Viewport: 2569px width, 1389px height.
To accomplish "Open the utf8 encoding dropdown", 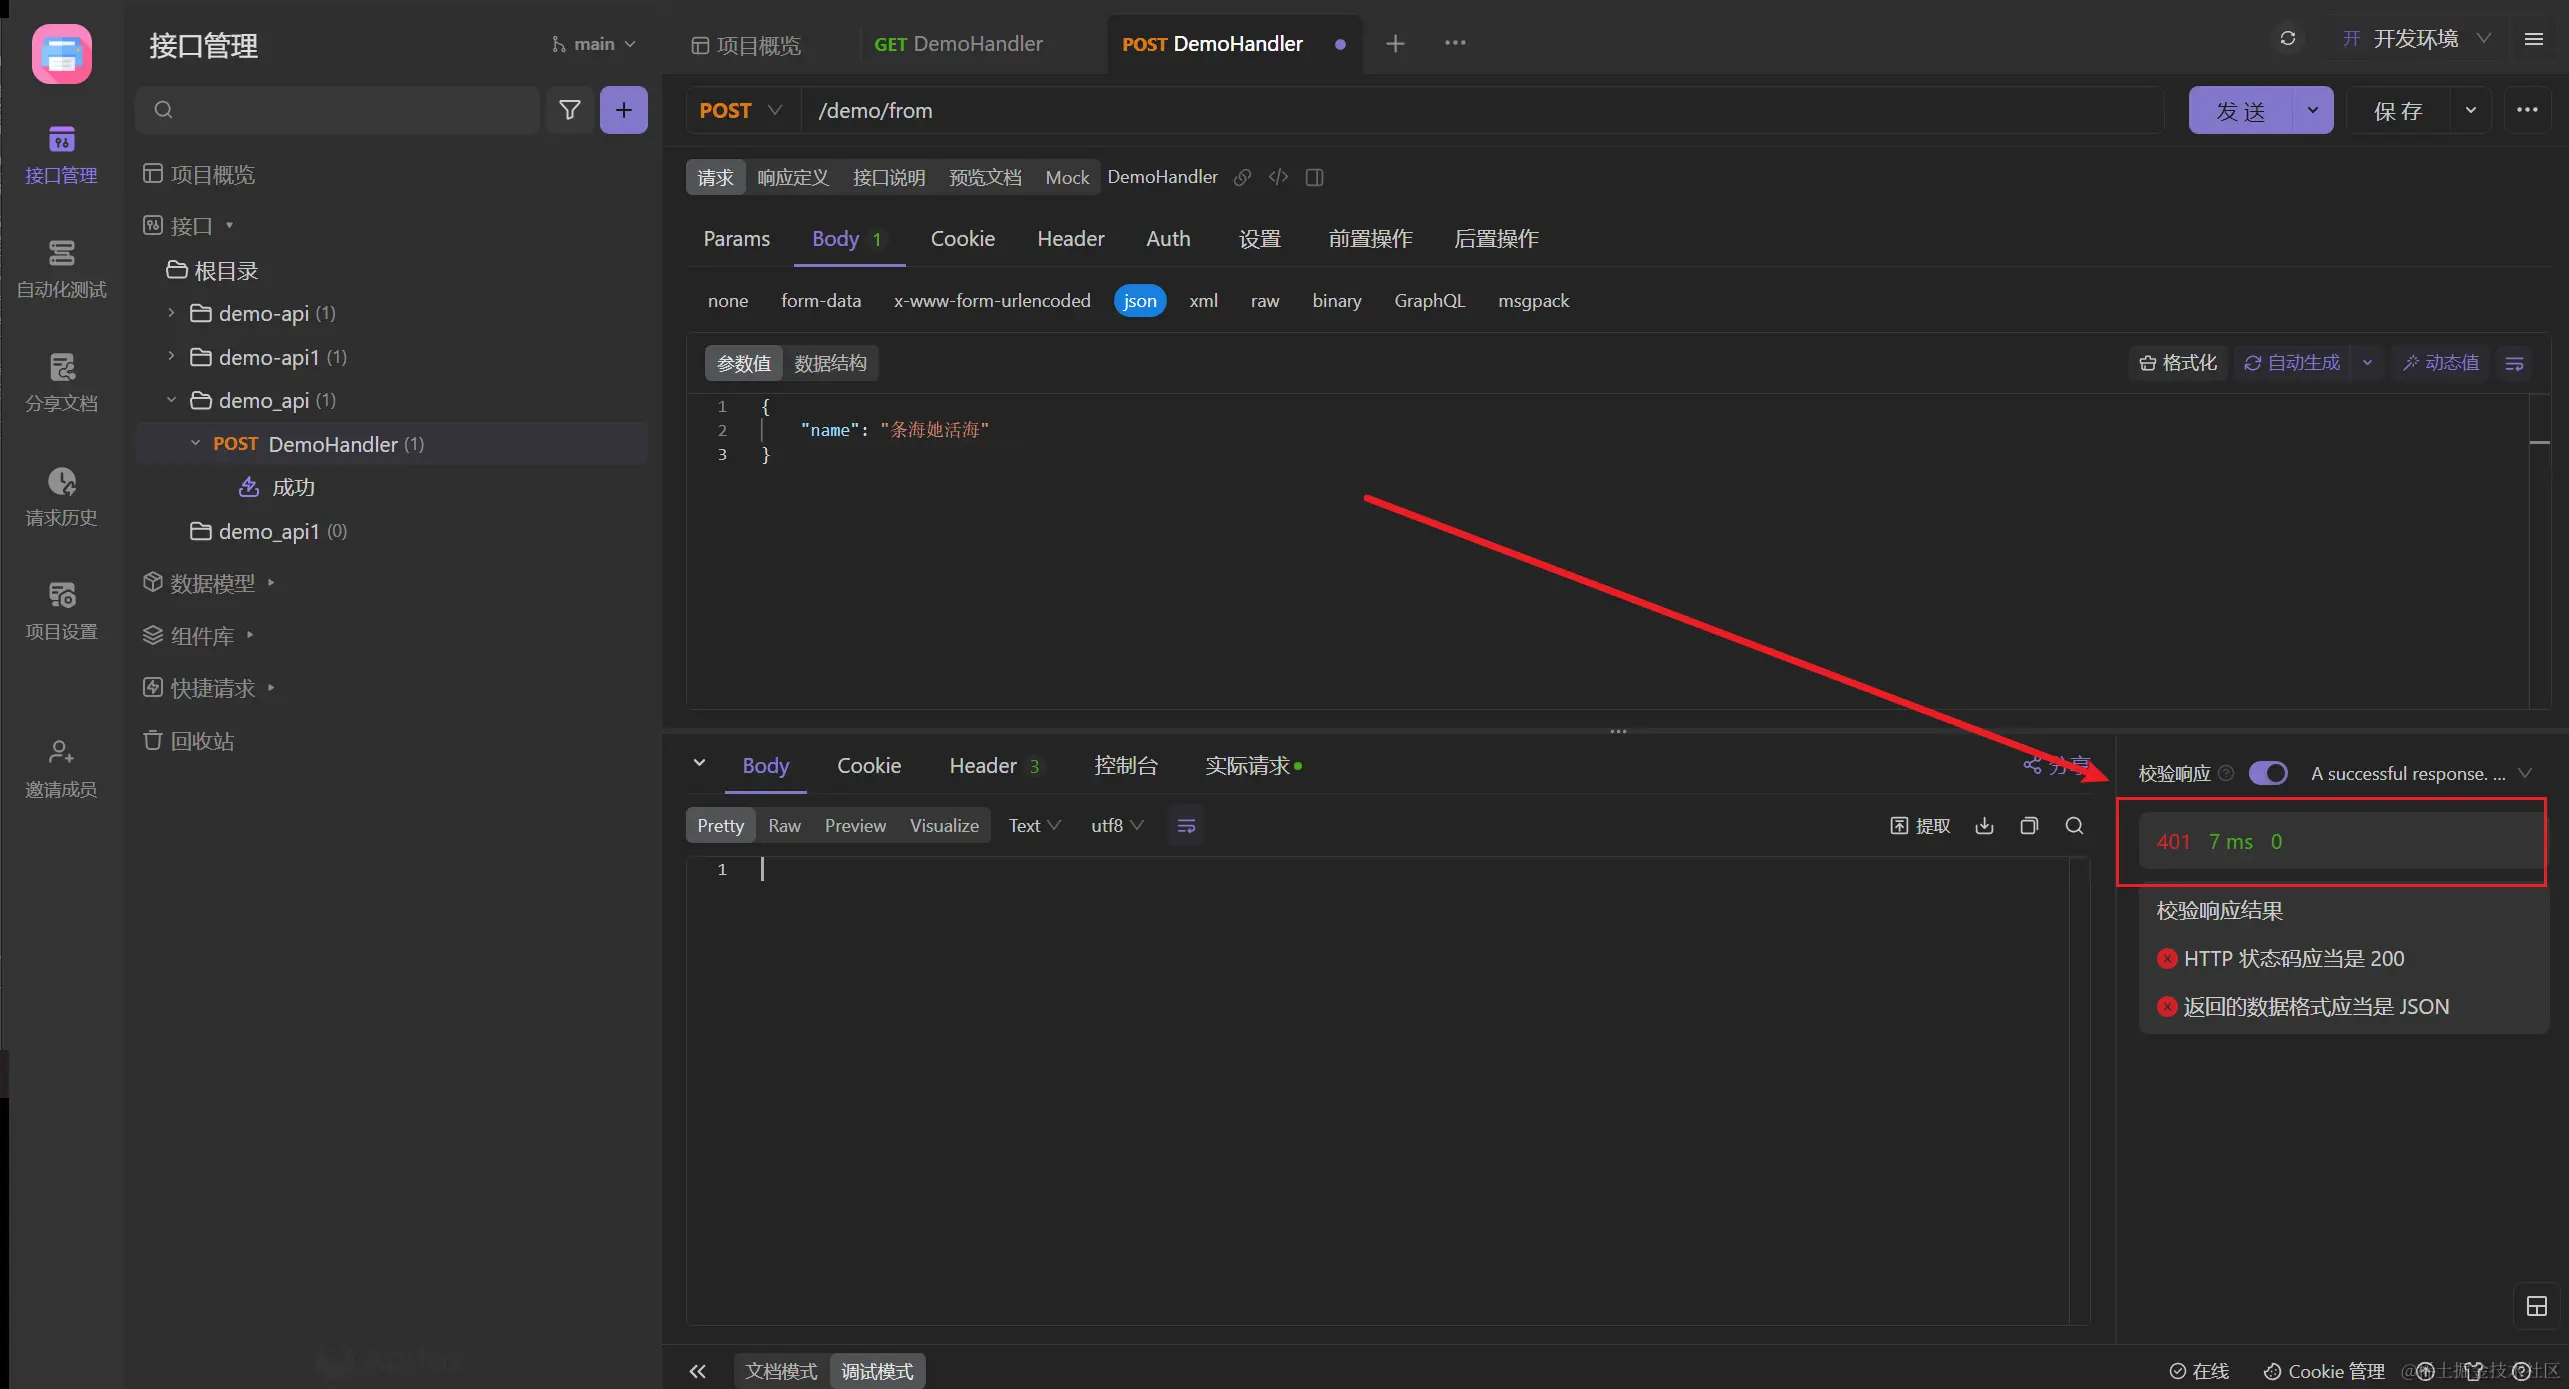I will point(1116,826).
